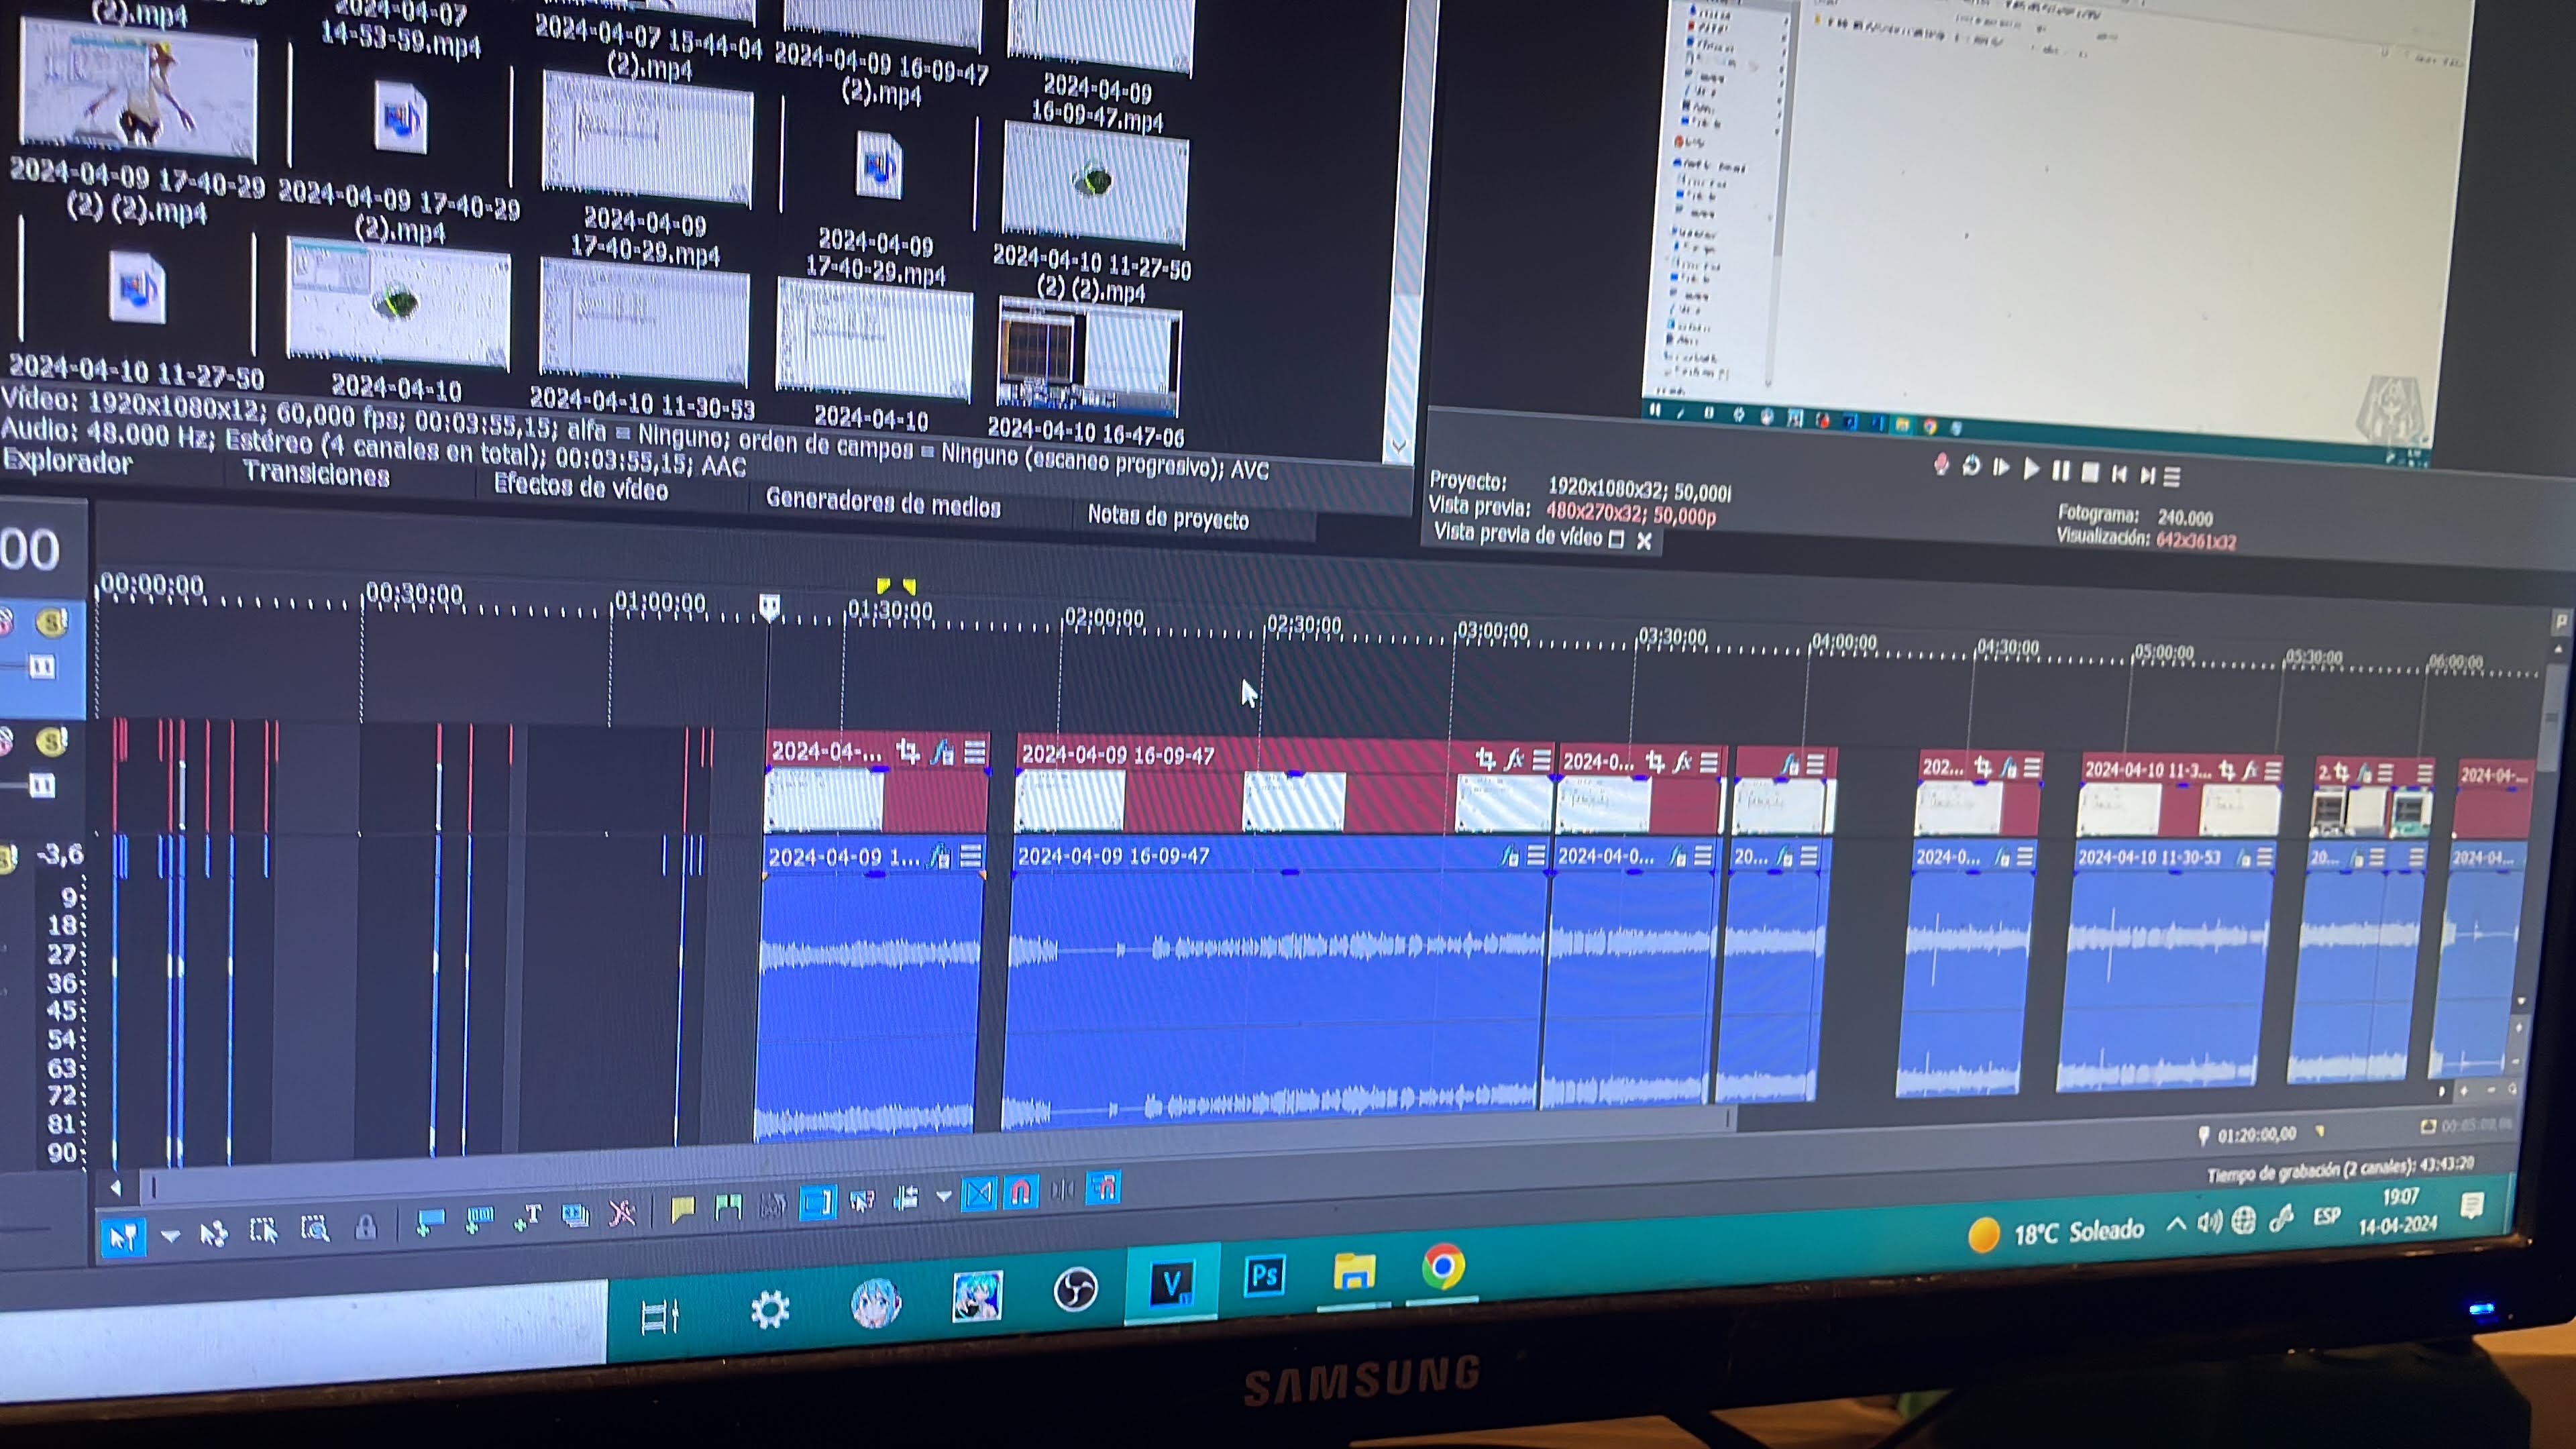Viewport: 2576px width, 1449px height.
Task: Open the Auto Ripple mode dropdown
Action: click(x=943, y=1196)
